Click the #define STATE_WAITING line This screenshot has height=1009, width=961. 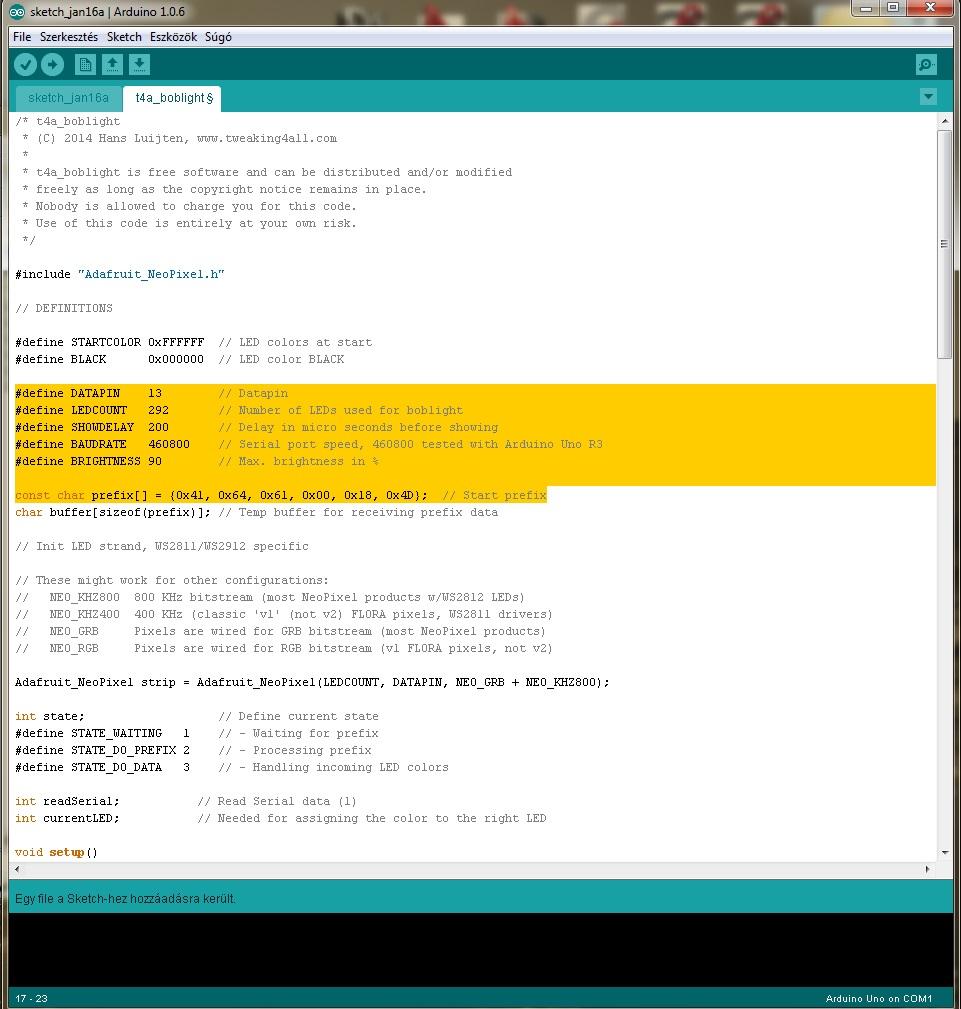tap(196, 733)
